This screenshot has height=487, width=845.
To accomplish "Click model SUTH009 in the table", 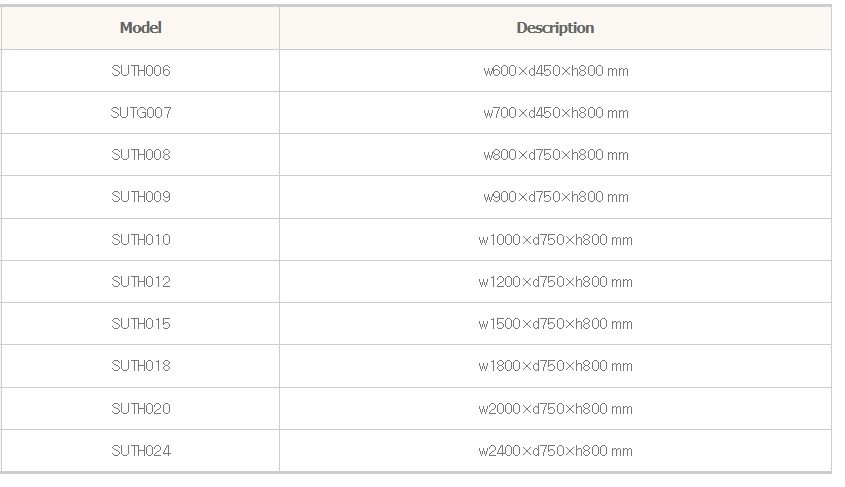I will click(x=141, y=197).
